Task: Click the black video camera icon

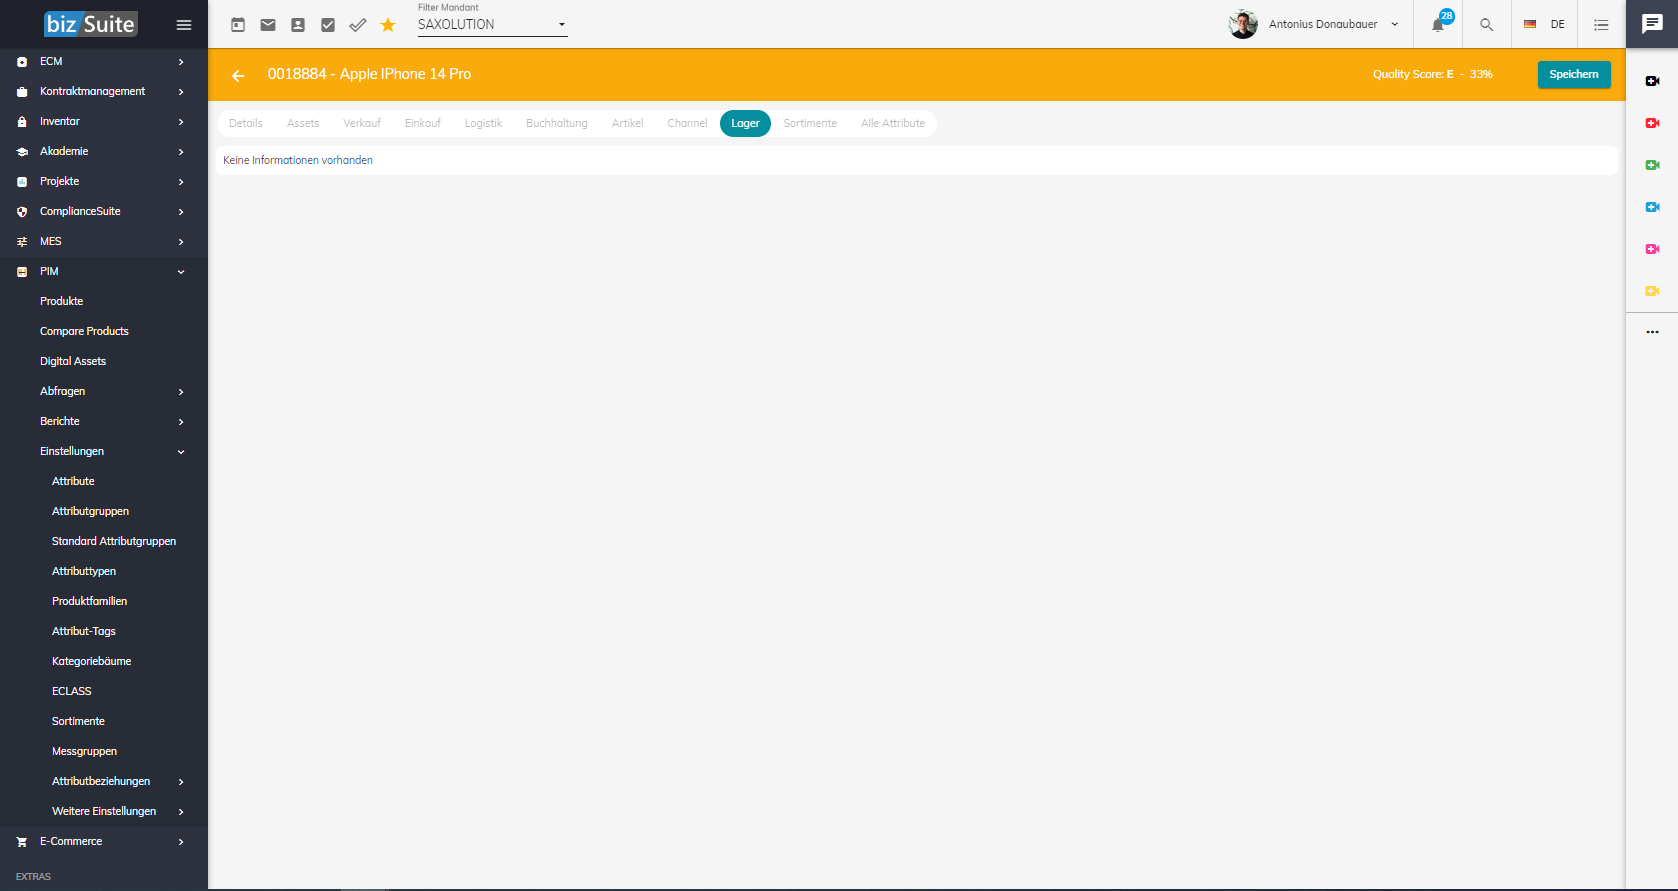Action: click(1652, 81)
